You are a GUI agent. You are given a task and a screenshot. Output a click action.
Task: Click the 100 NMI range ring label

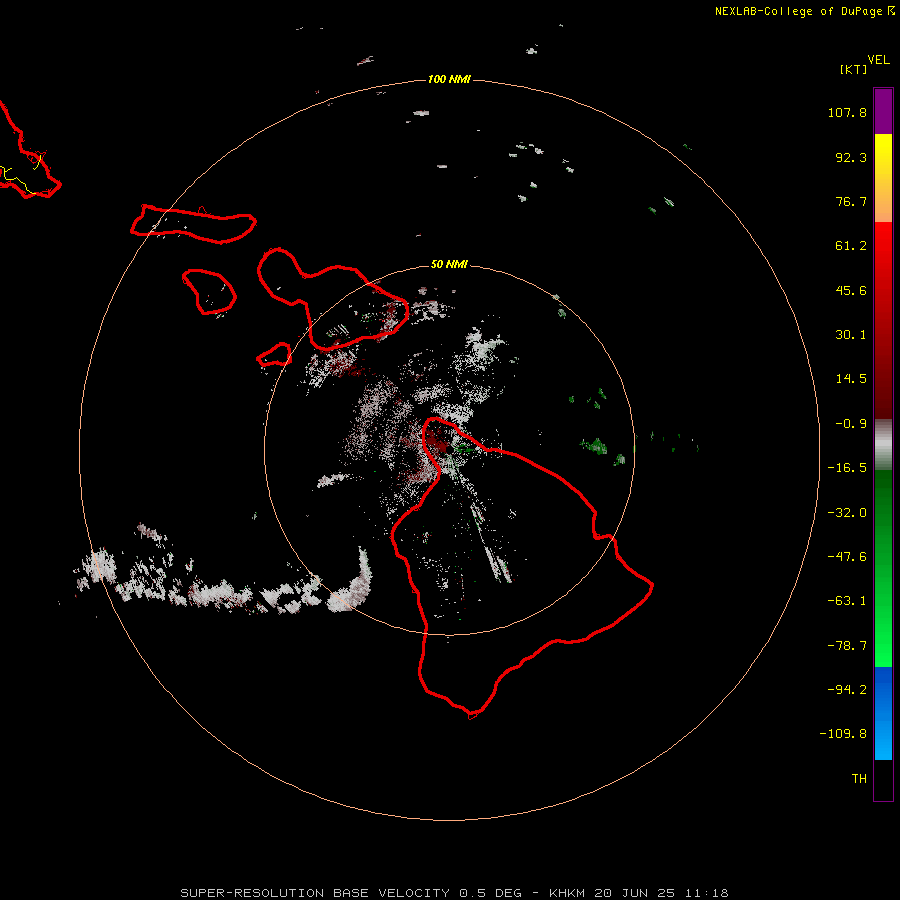[x=449, y=79]
